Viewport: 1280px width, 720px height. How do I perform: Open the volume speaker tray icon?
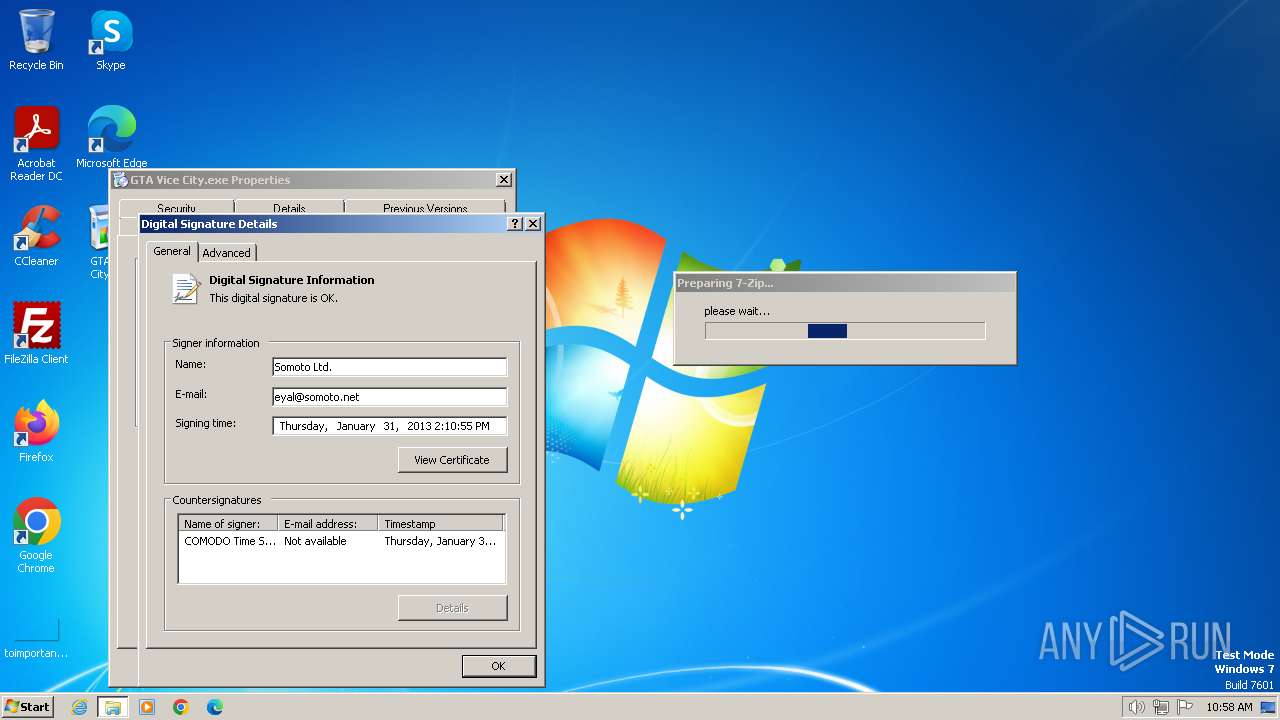point(1136,707)
